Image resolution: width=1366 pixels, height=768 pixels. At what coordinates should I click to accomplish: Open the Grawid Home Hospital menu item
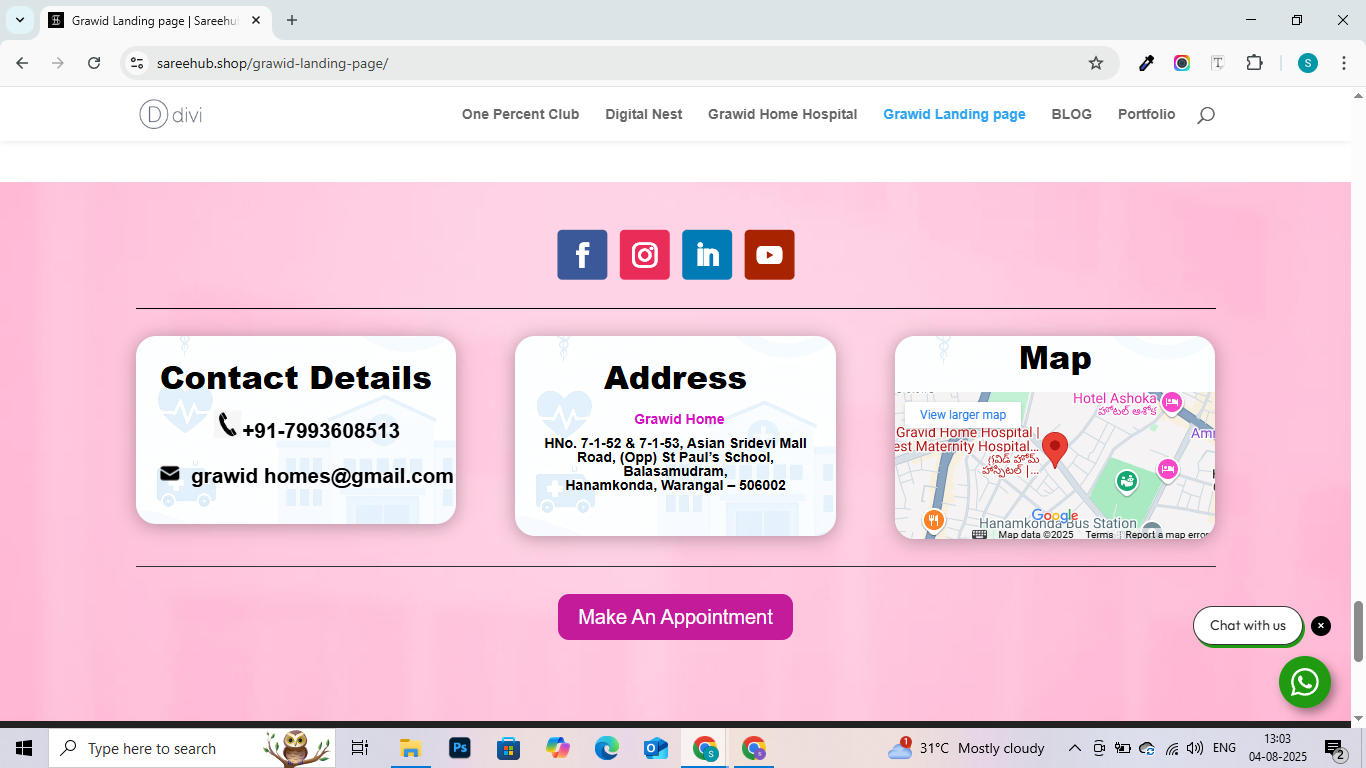tap(782, 114)
